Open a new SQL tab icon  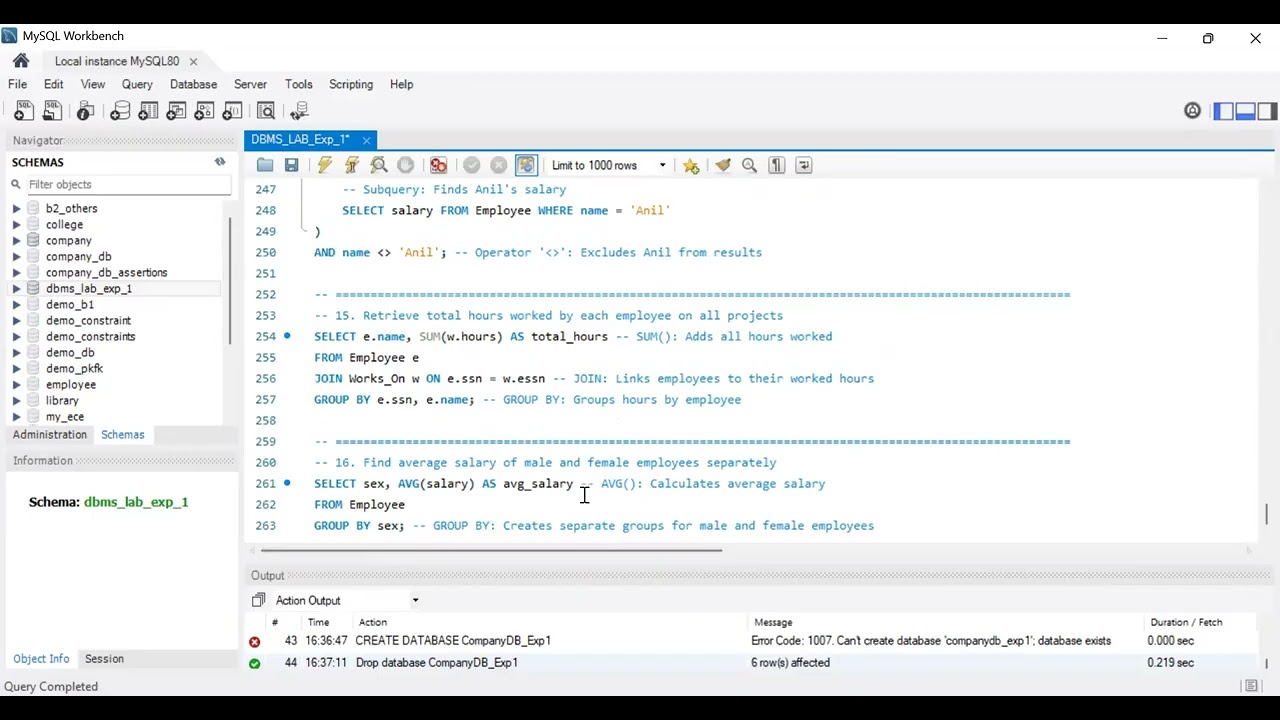pyautogui.click(x=23, y=111)
